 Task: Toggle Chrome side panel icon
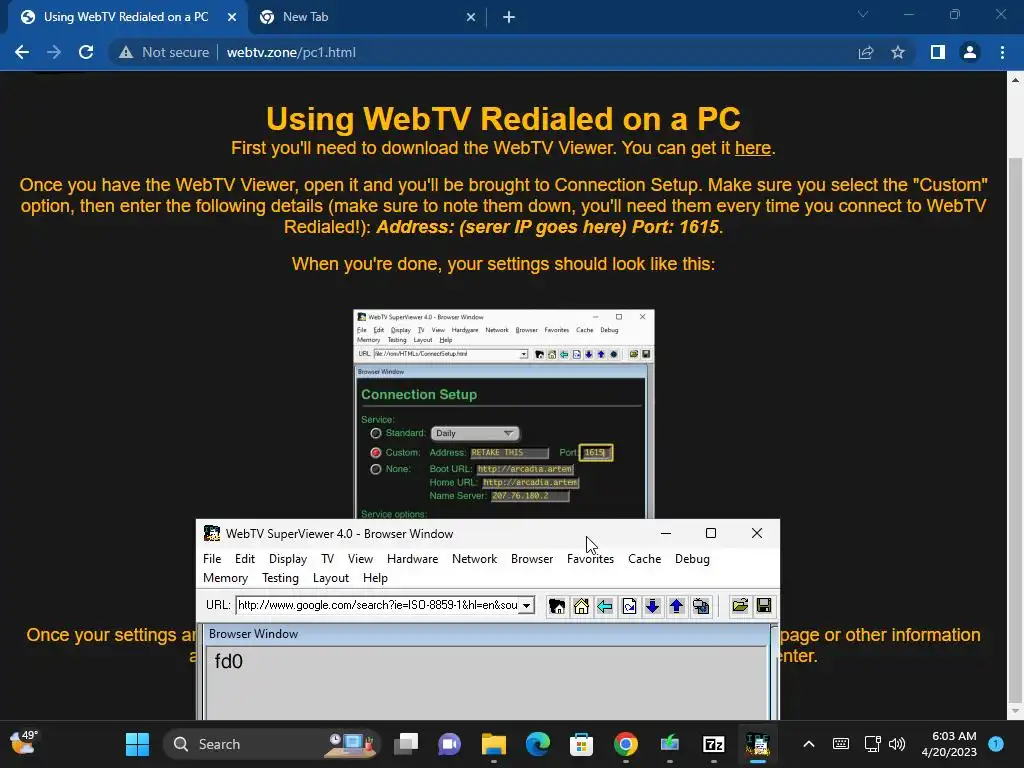pos(938,52)
